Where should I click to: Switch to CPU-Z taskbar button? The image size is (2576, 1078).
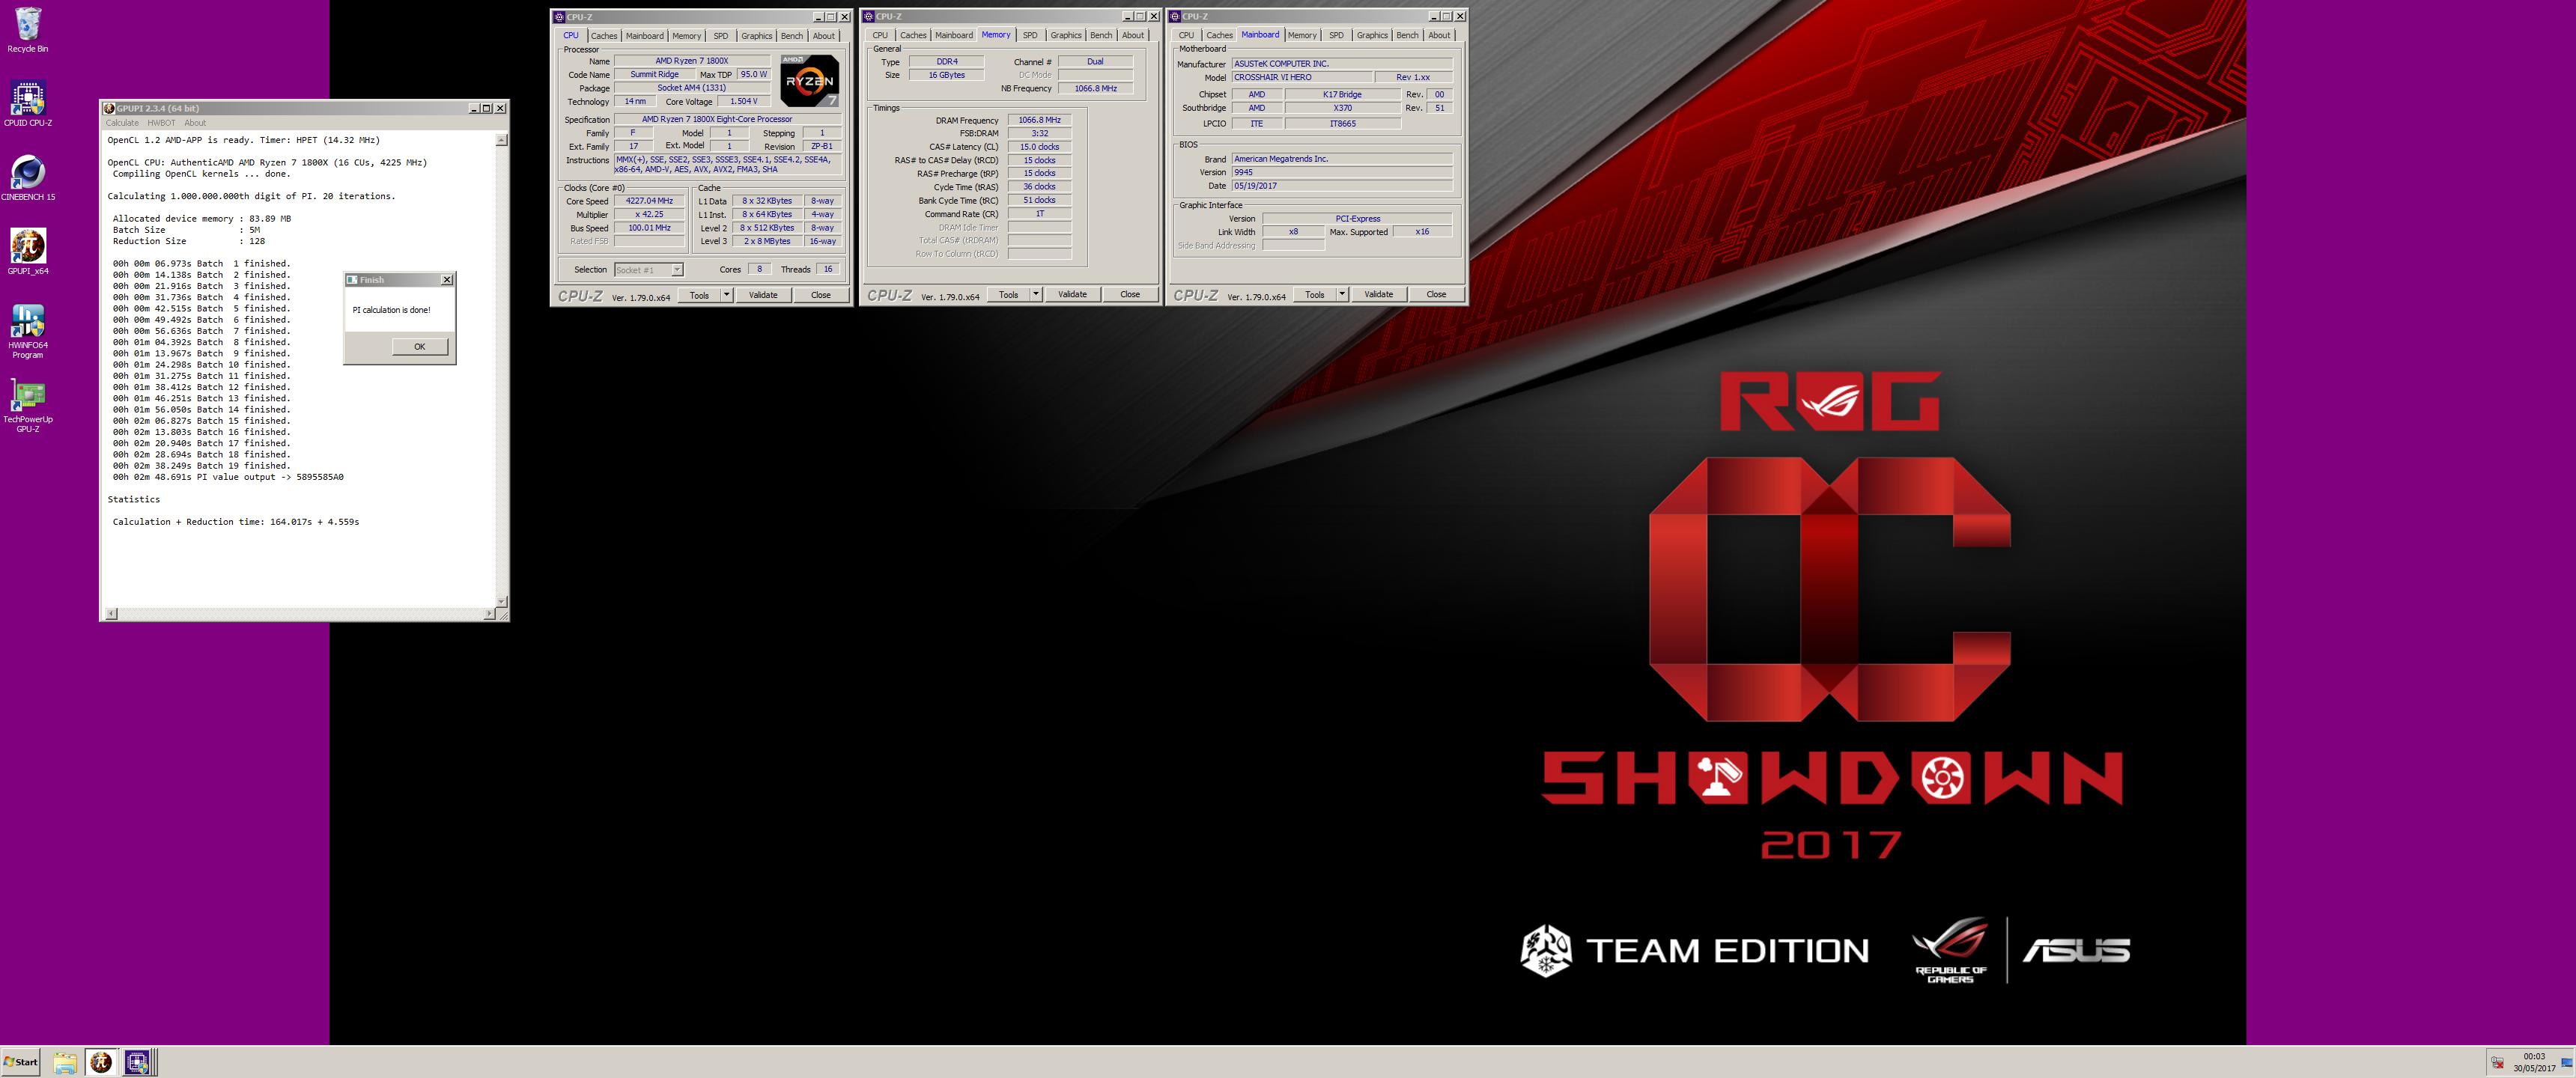[137, 1063]
